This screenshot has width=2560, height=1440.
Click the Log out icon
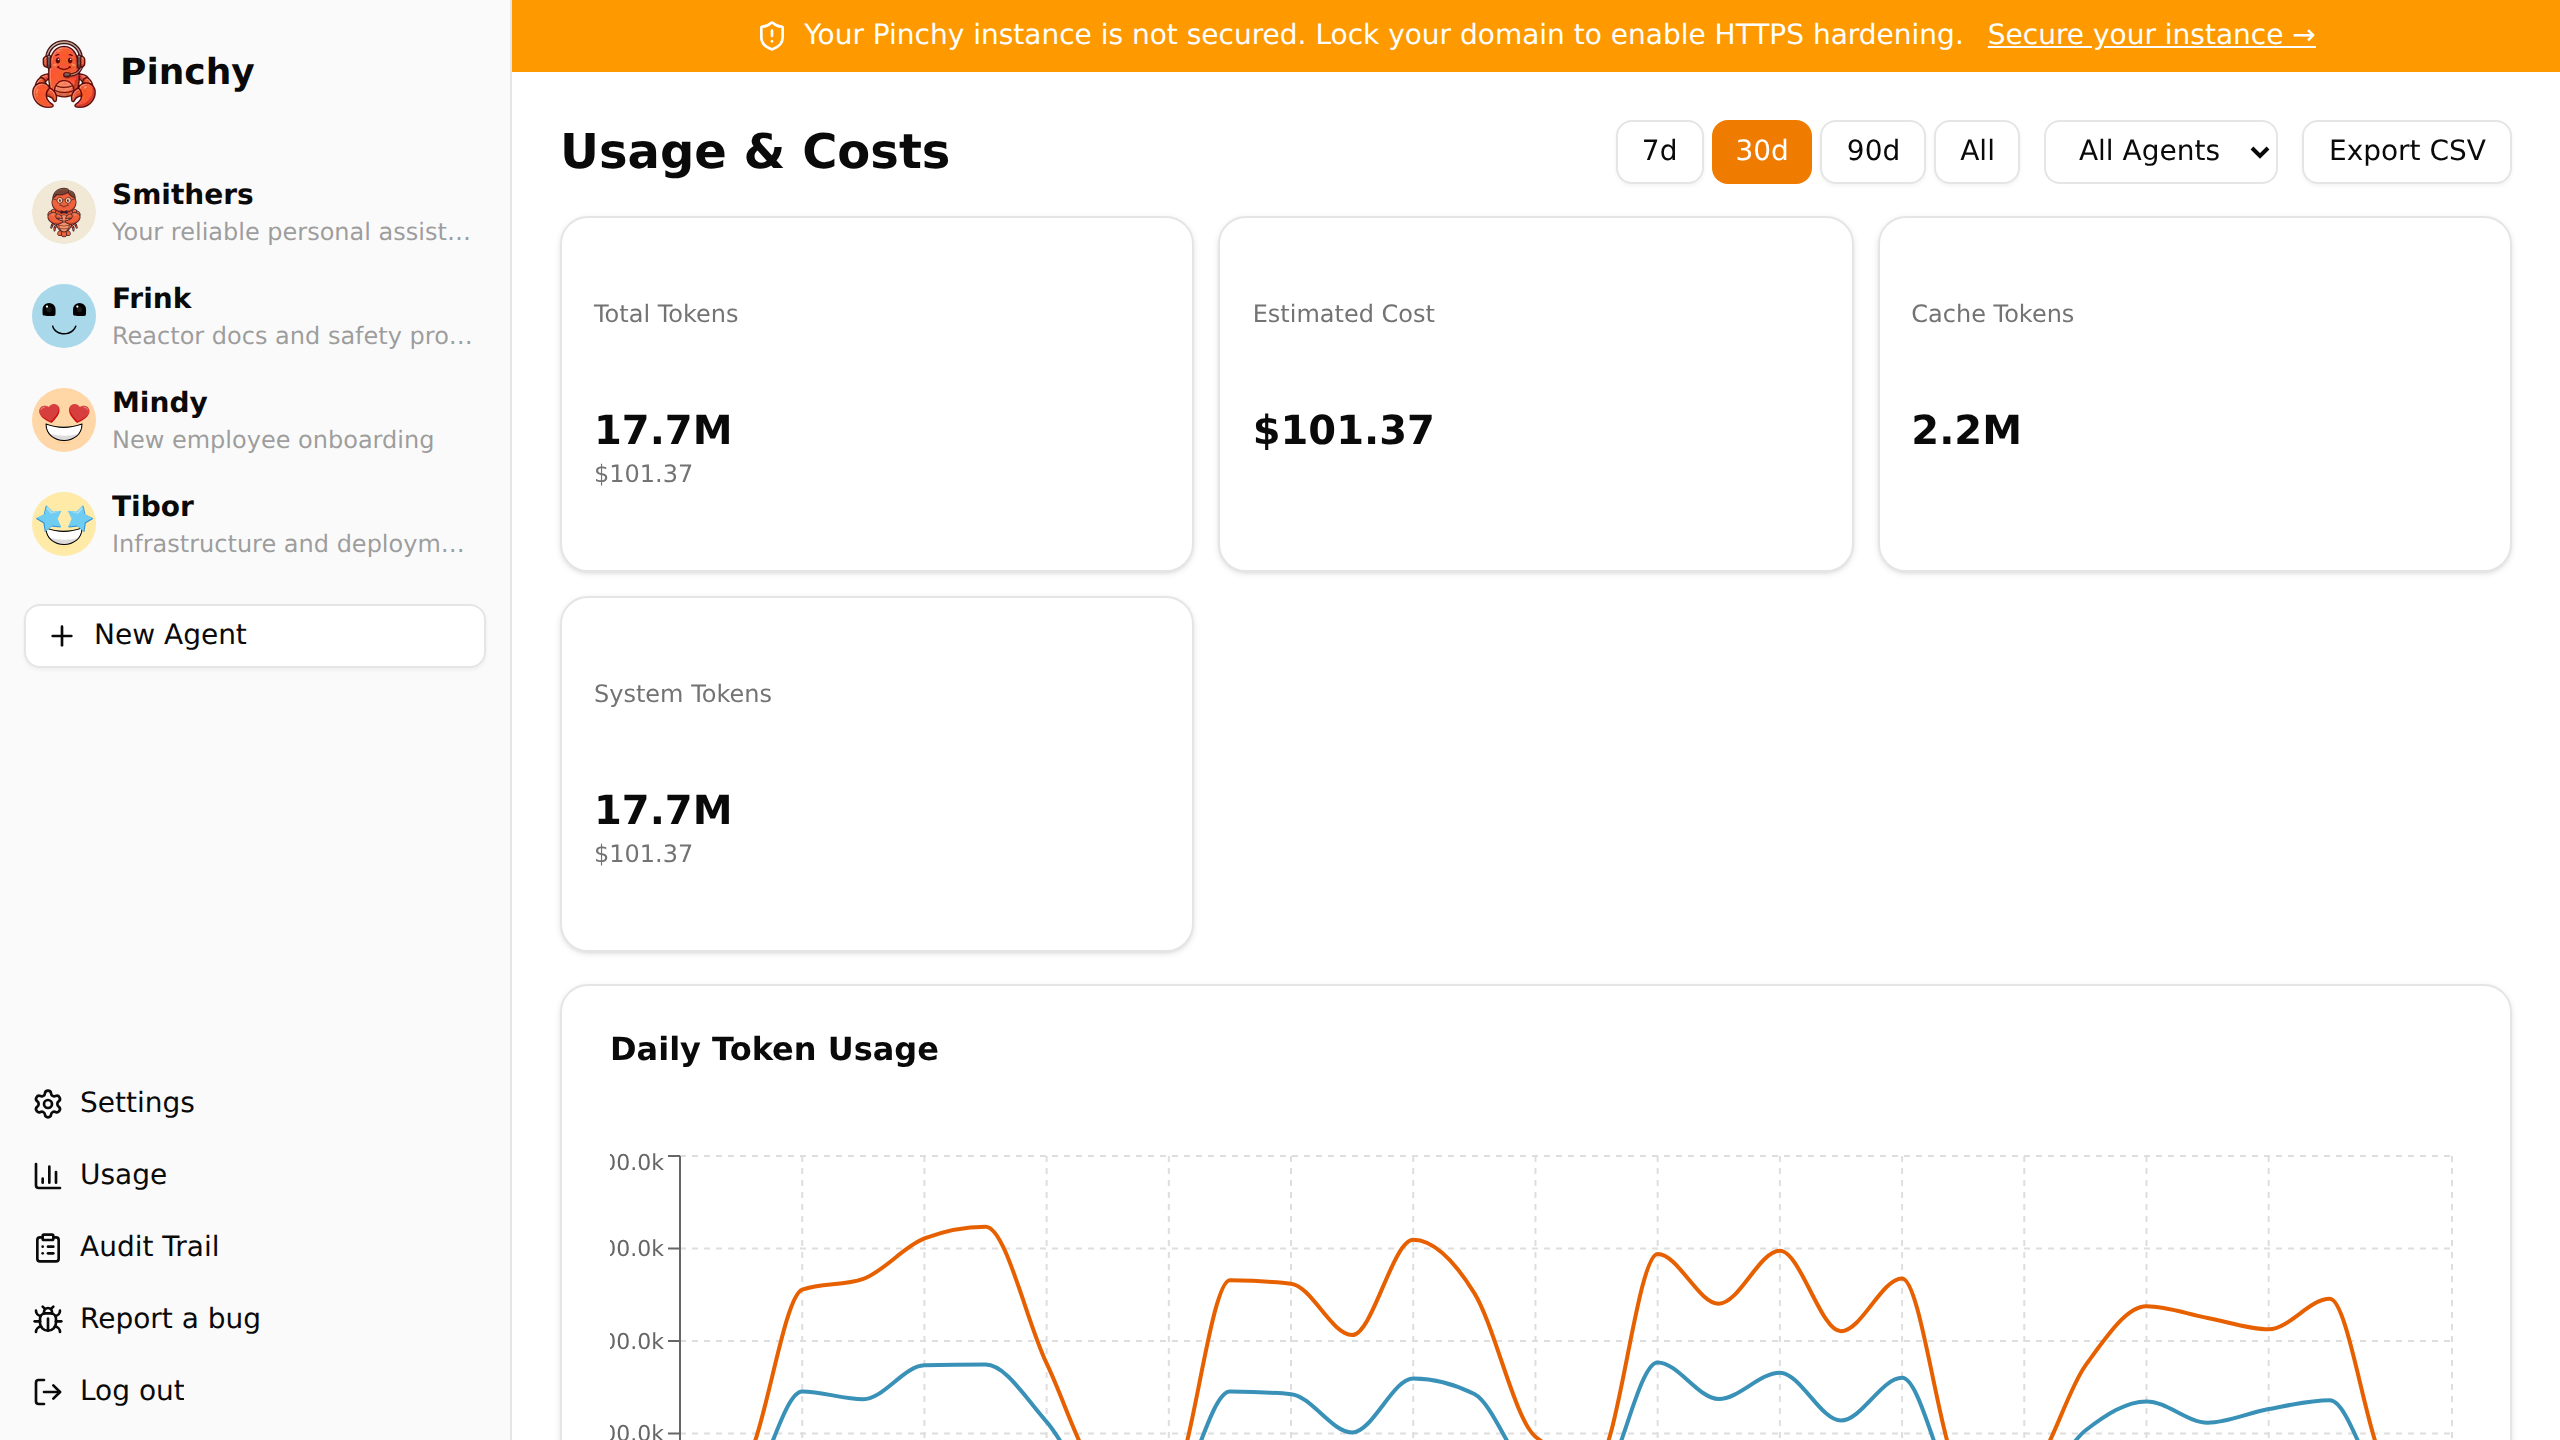pos(49,1391)
